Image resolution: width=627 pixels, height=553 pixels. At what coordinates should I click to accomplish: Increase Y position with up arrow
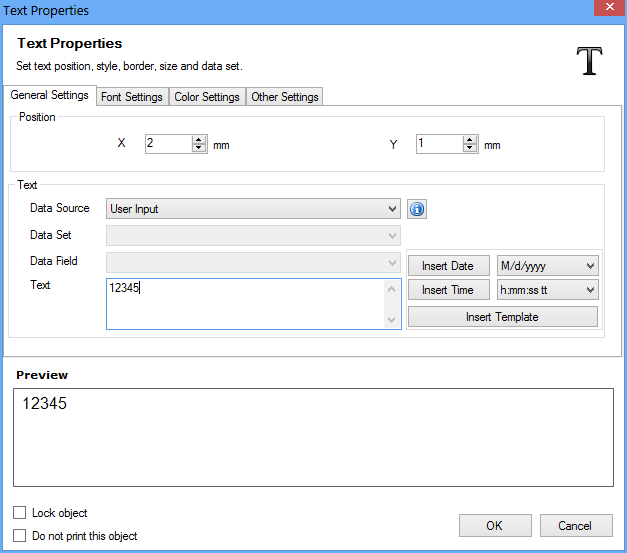[x=471, y=139]
